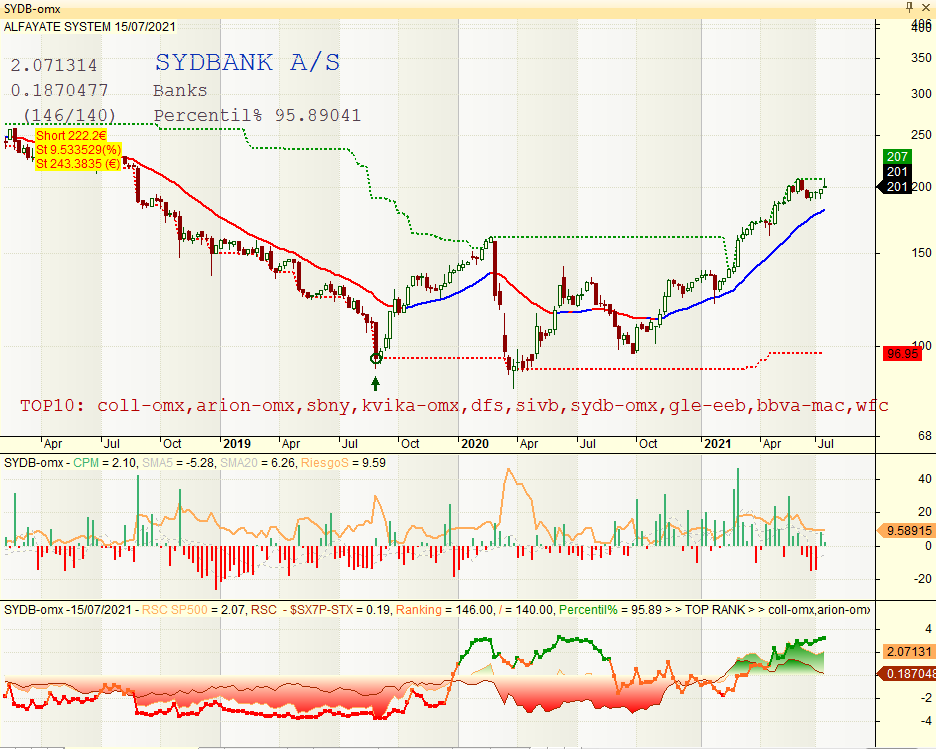Click the RSC SP500 = 2.07 label
The width and height of the screenshot is (936, 749).
point(193,610)
